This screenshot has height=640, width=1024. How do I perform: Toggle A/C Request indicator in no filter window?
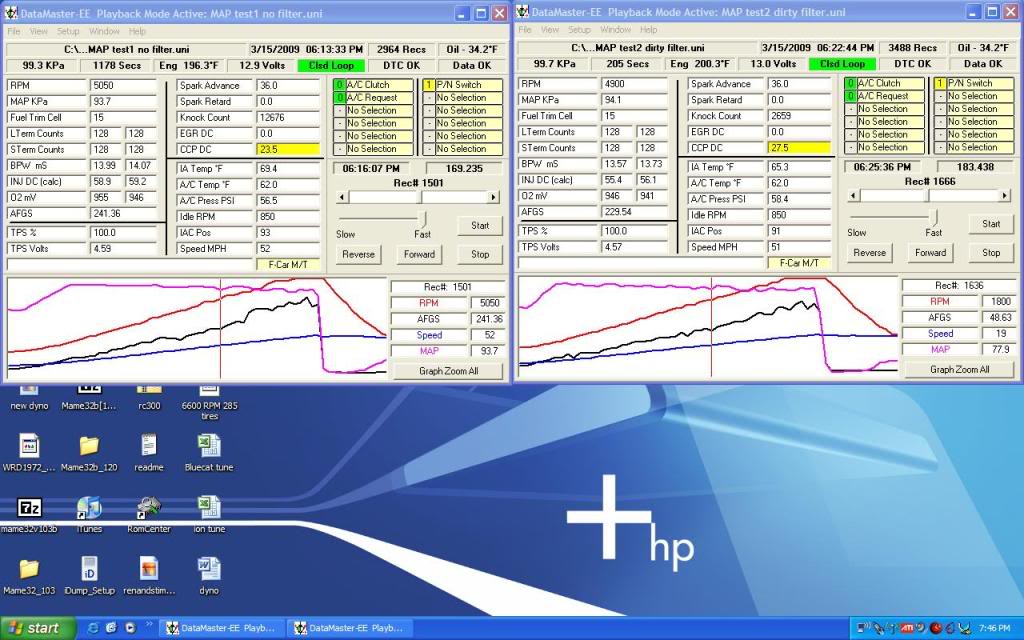point(339,98)
